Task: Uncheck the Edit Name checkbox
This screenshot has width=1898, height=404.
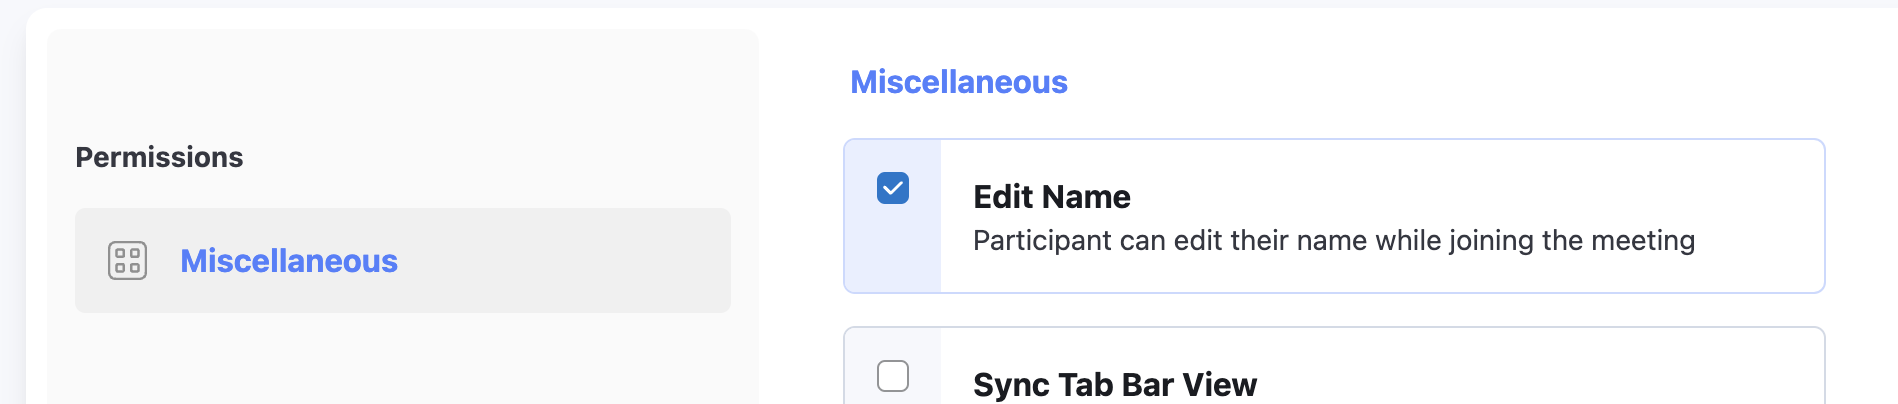Action: pyautogui.click(x=893, y=188)
